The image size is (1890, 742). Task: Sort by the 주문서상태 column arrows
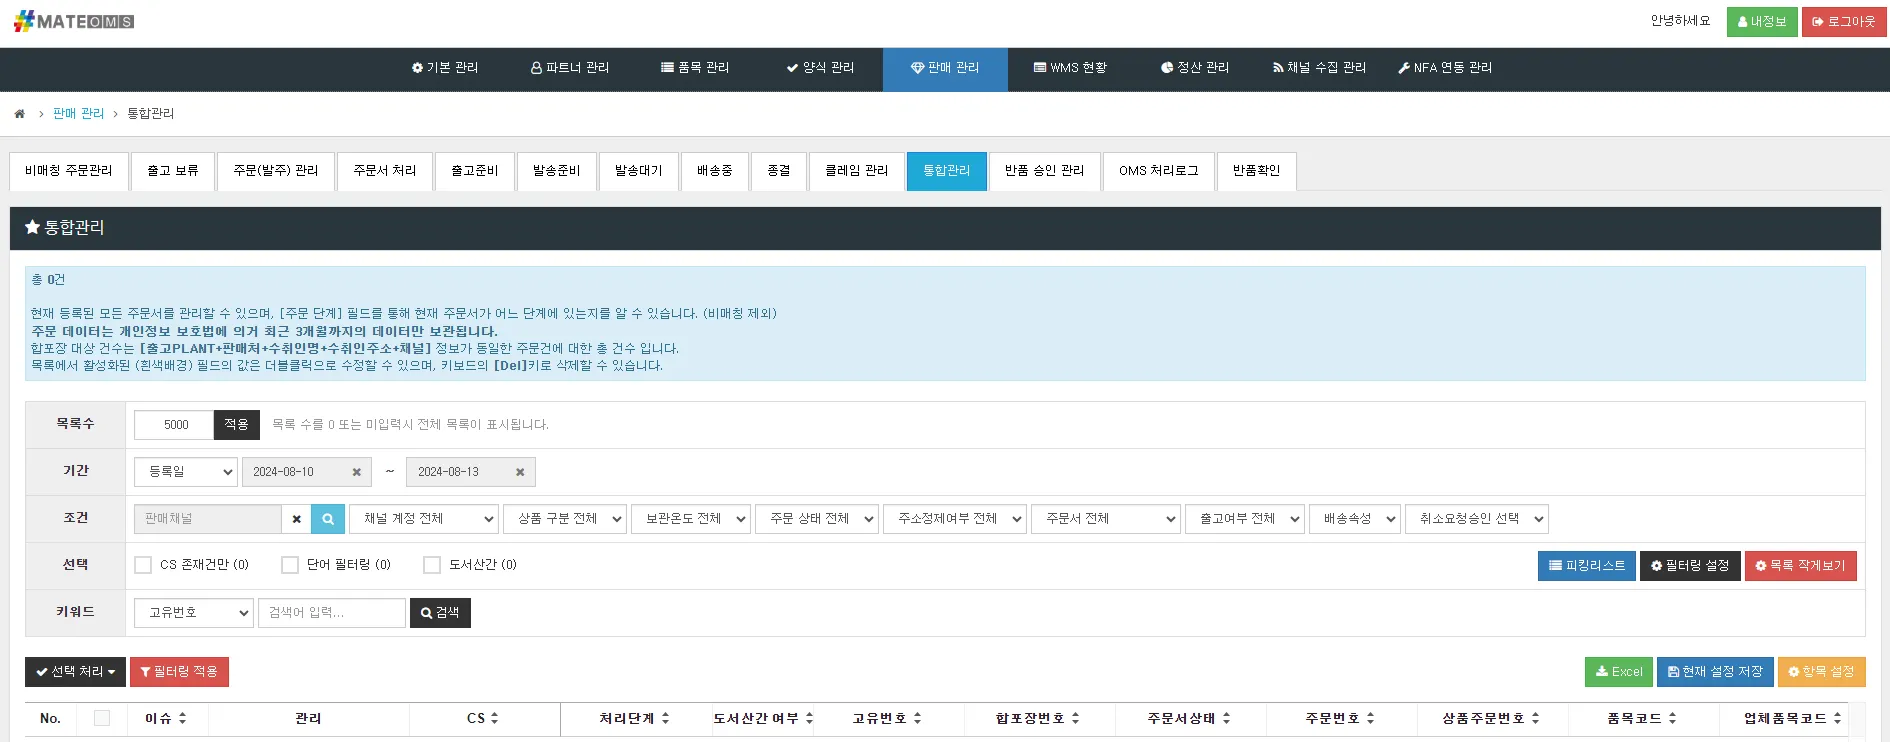pos(1226,718)
